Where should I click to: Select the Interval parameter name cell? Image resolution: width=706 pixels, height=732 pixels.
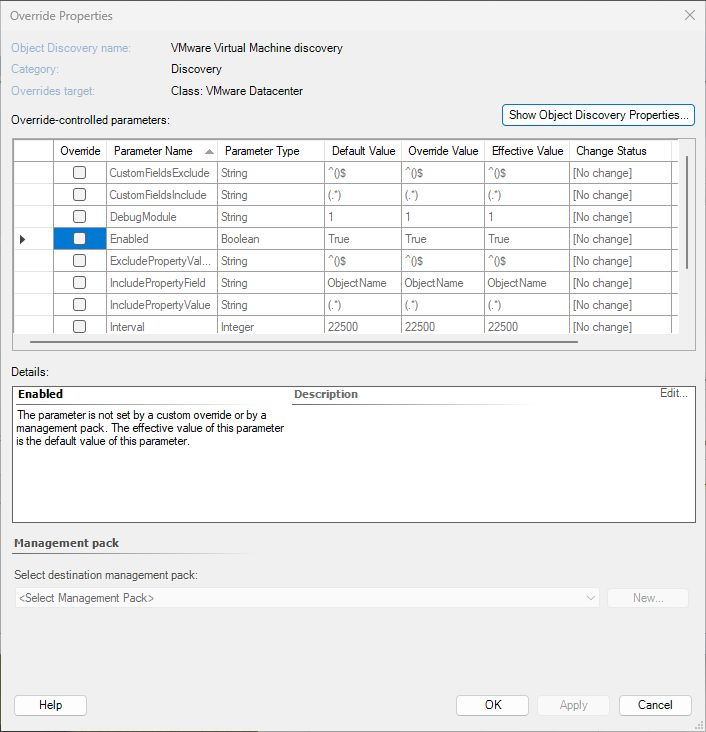click(162, 326)
